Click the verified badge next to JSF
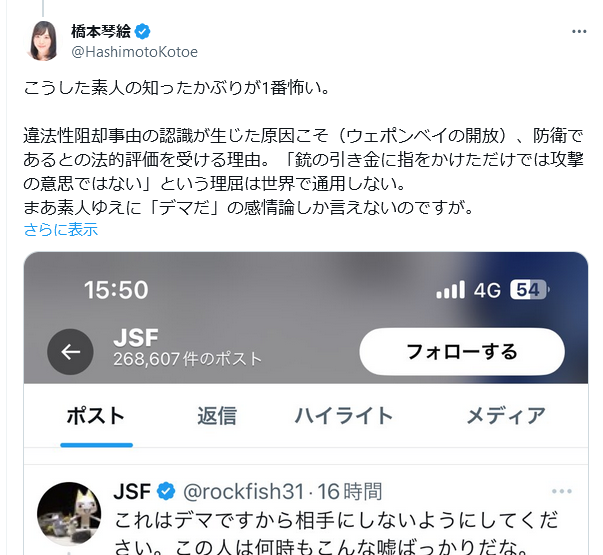603x555 pixels. 166,491
